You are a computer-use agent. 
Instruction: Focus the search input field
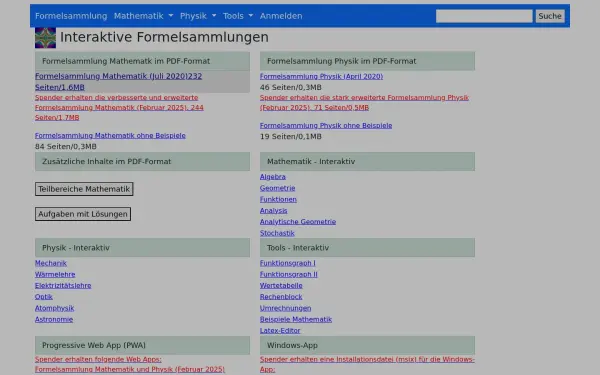(x=484, y=16)
